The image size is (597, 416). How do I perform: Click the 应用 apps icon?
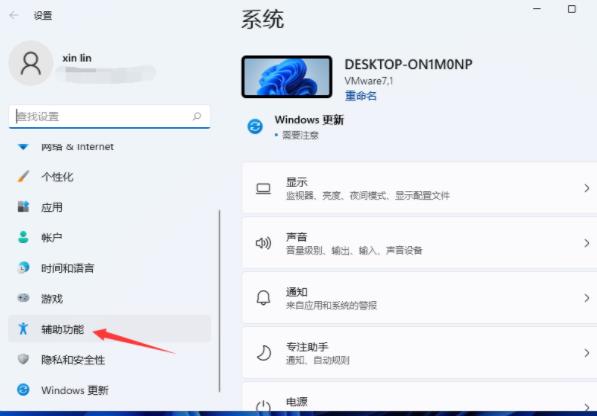click(x=23, y=207)
